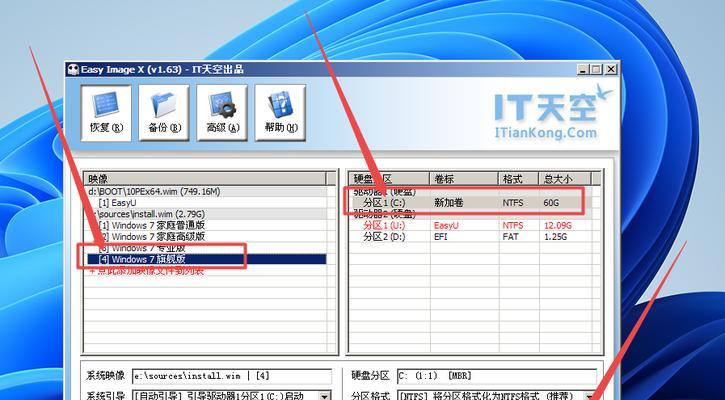Screen dimensions: 725x400
Task: Select partition 分区2 (D:) row
Action: (x=471, y=237)
